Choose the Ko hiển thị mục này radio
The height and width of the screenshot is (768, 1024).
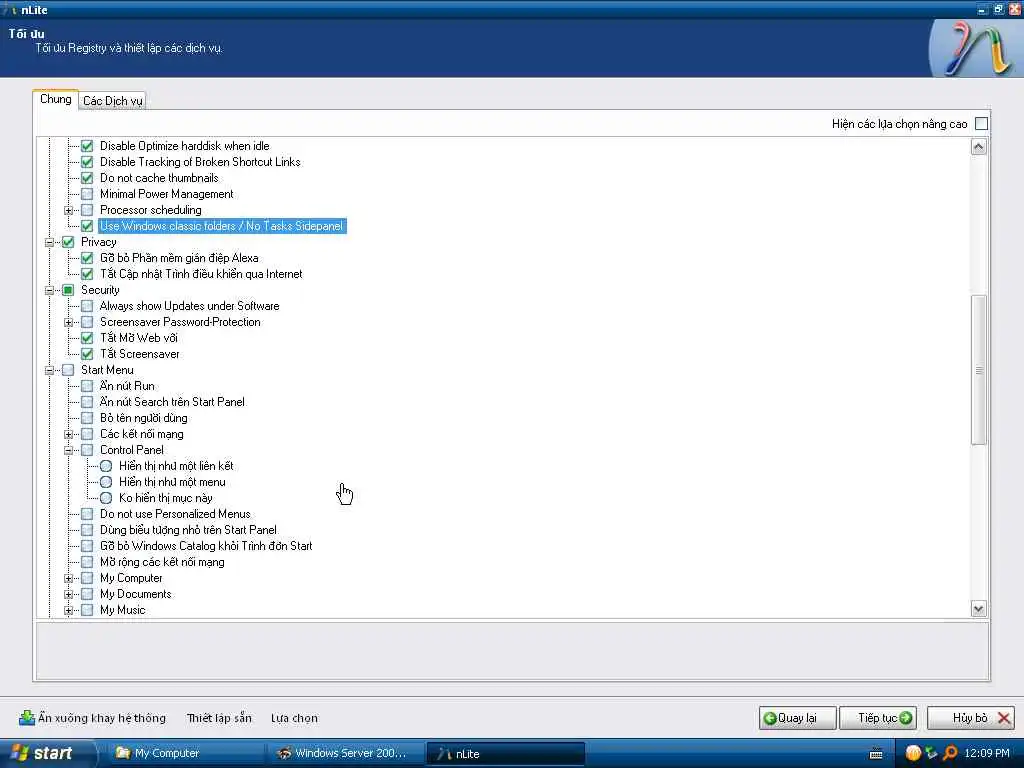106,498
